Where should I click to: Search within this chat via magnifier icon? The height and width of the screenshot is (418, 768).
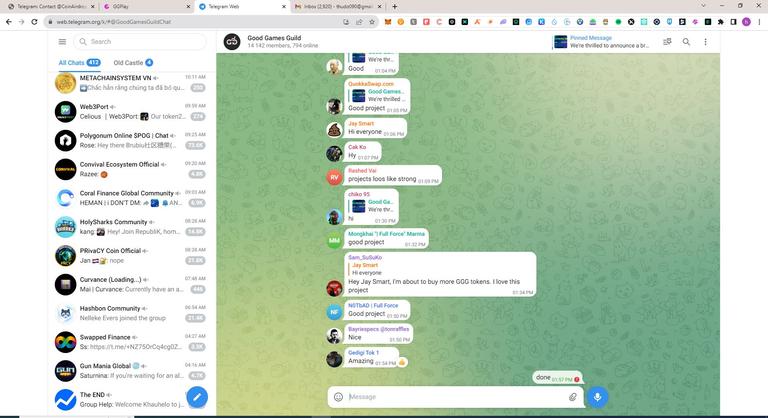[x=686, y=42]
